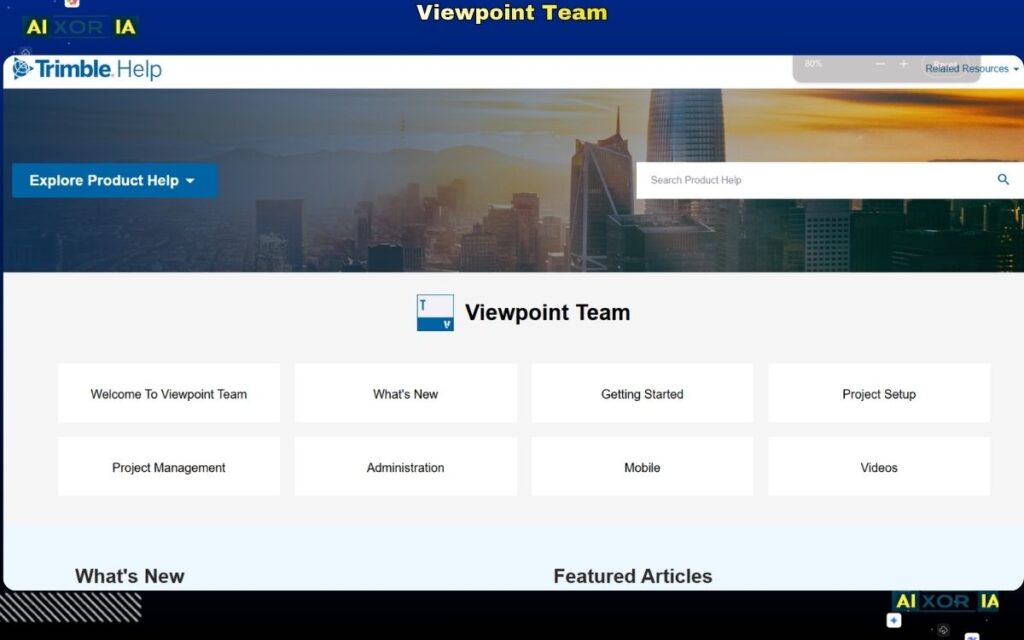Select the Administration tile
This screenshot has width=1024, height=640.
[x=405, y=466]
